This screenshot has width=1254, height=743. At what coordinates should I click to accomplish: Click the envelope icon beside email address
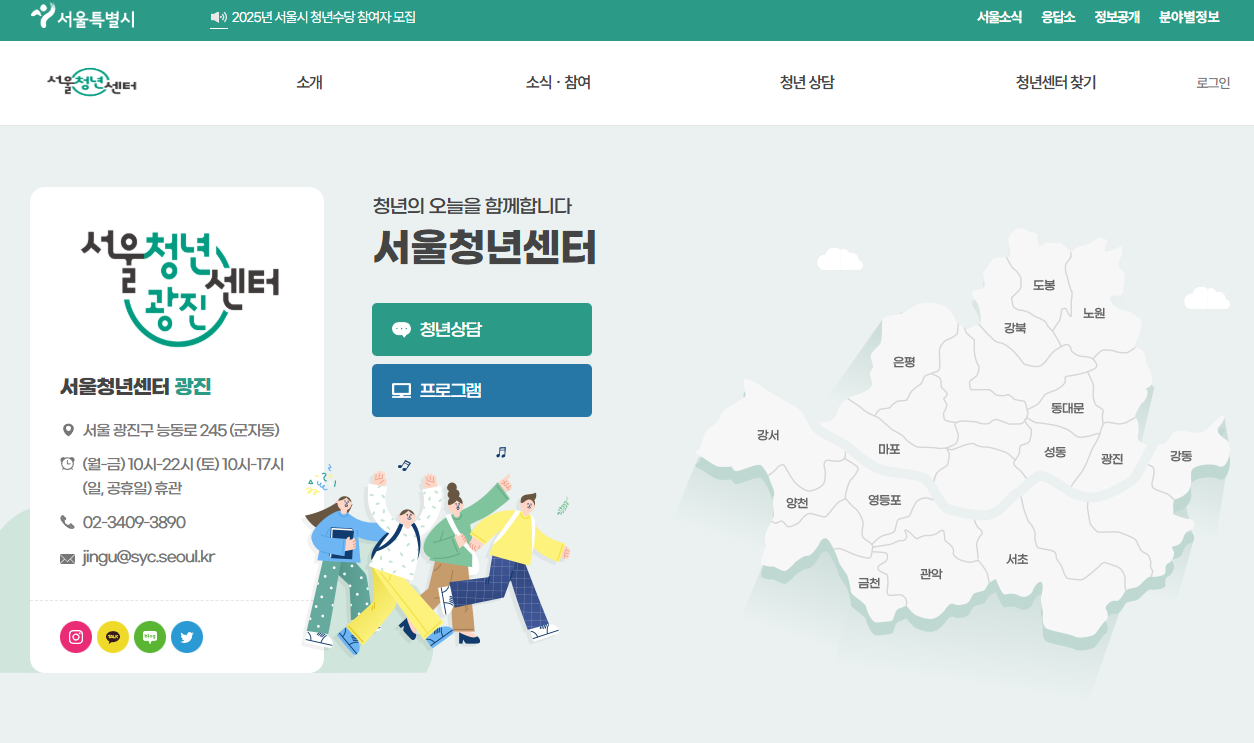68,558
